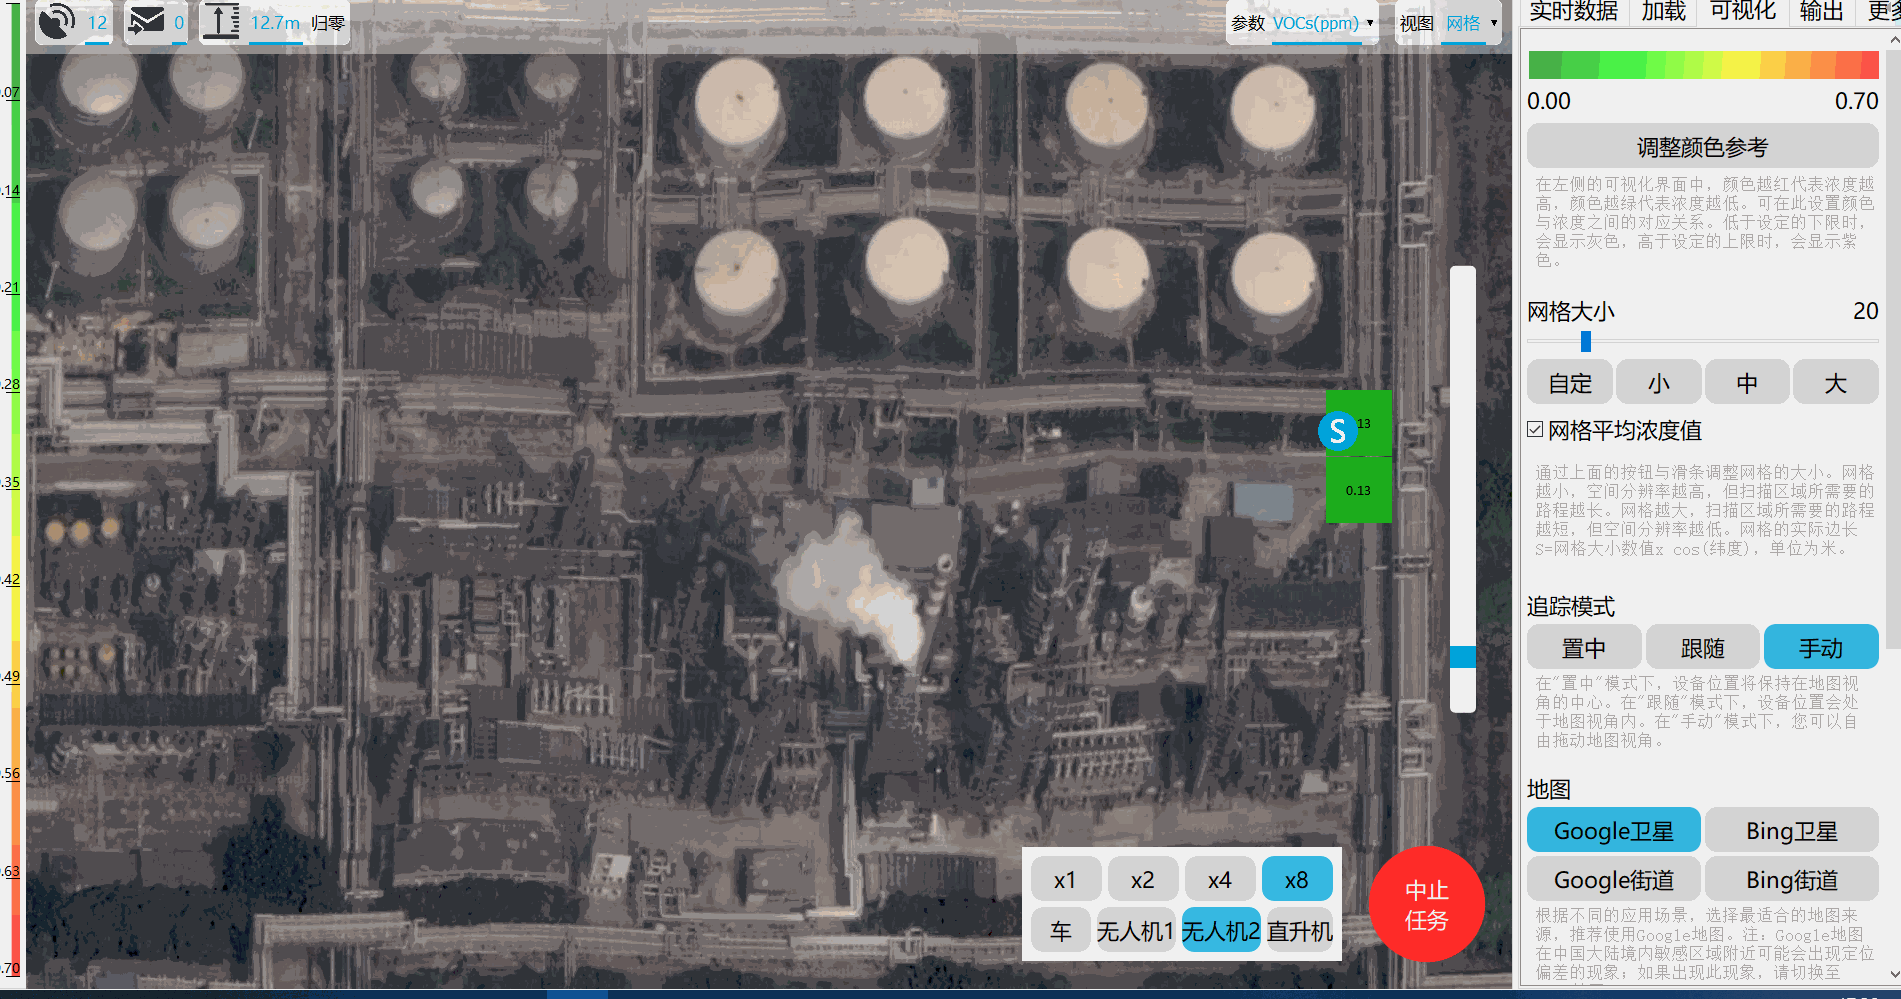This screenshot has height=999, width=1901.
Task: Click the altitude height icon
Action: [220, 21]
